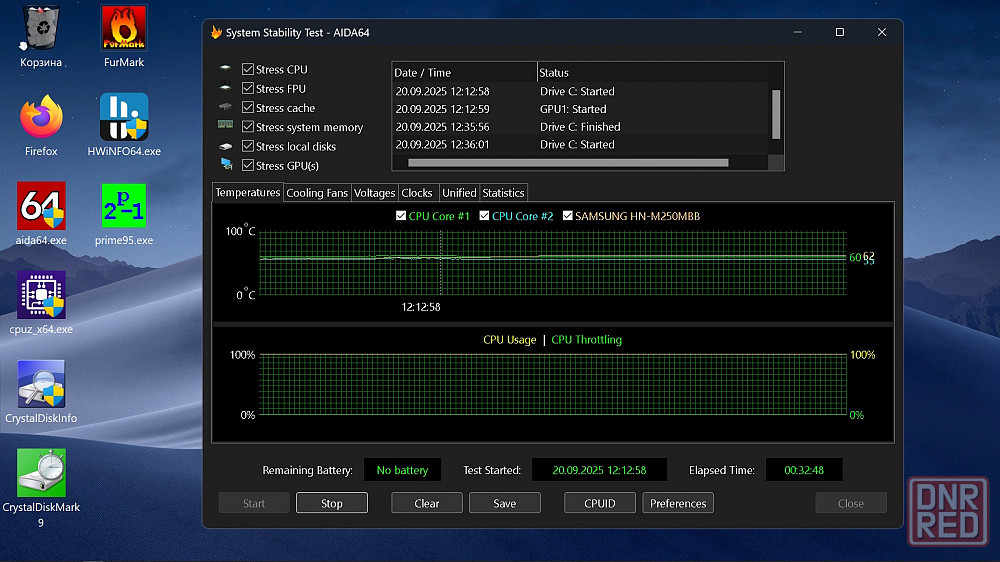Viewport: 1000px width, 562px height.
Task: Open the Statistics tab
Action: [503, 193]
